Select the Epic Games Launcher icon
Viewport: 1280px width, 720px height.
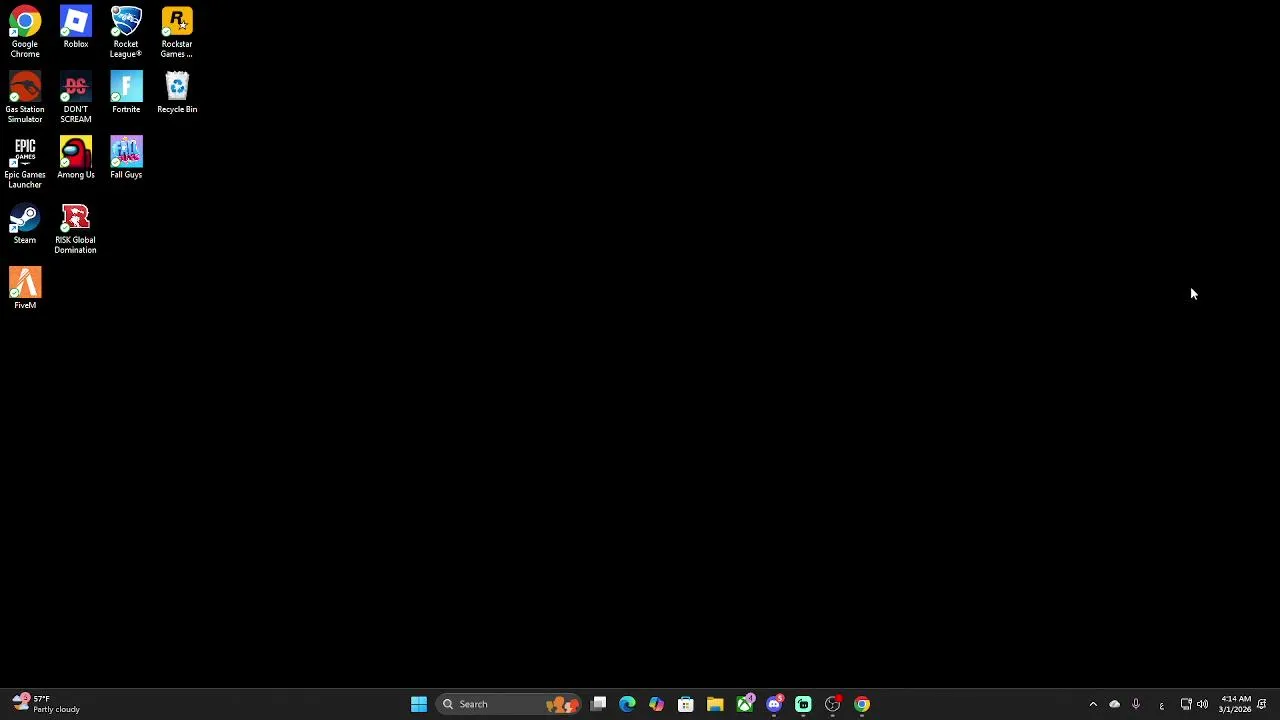point(25,162)
